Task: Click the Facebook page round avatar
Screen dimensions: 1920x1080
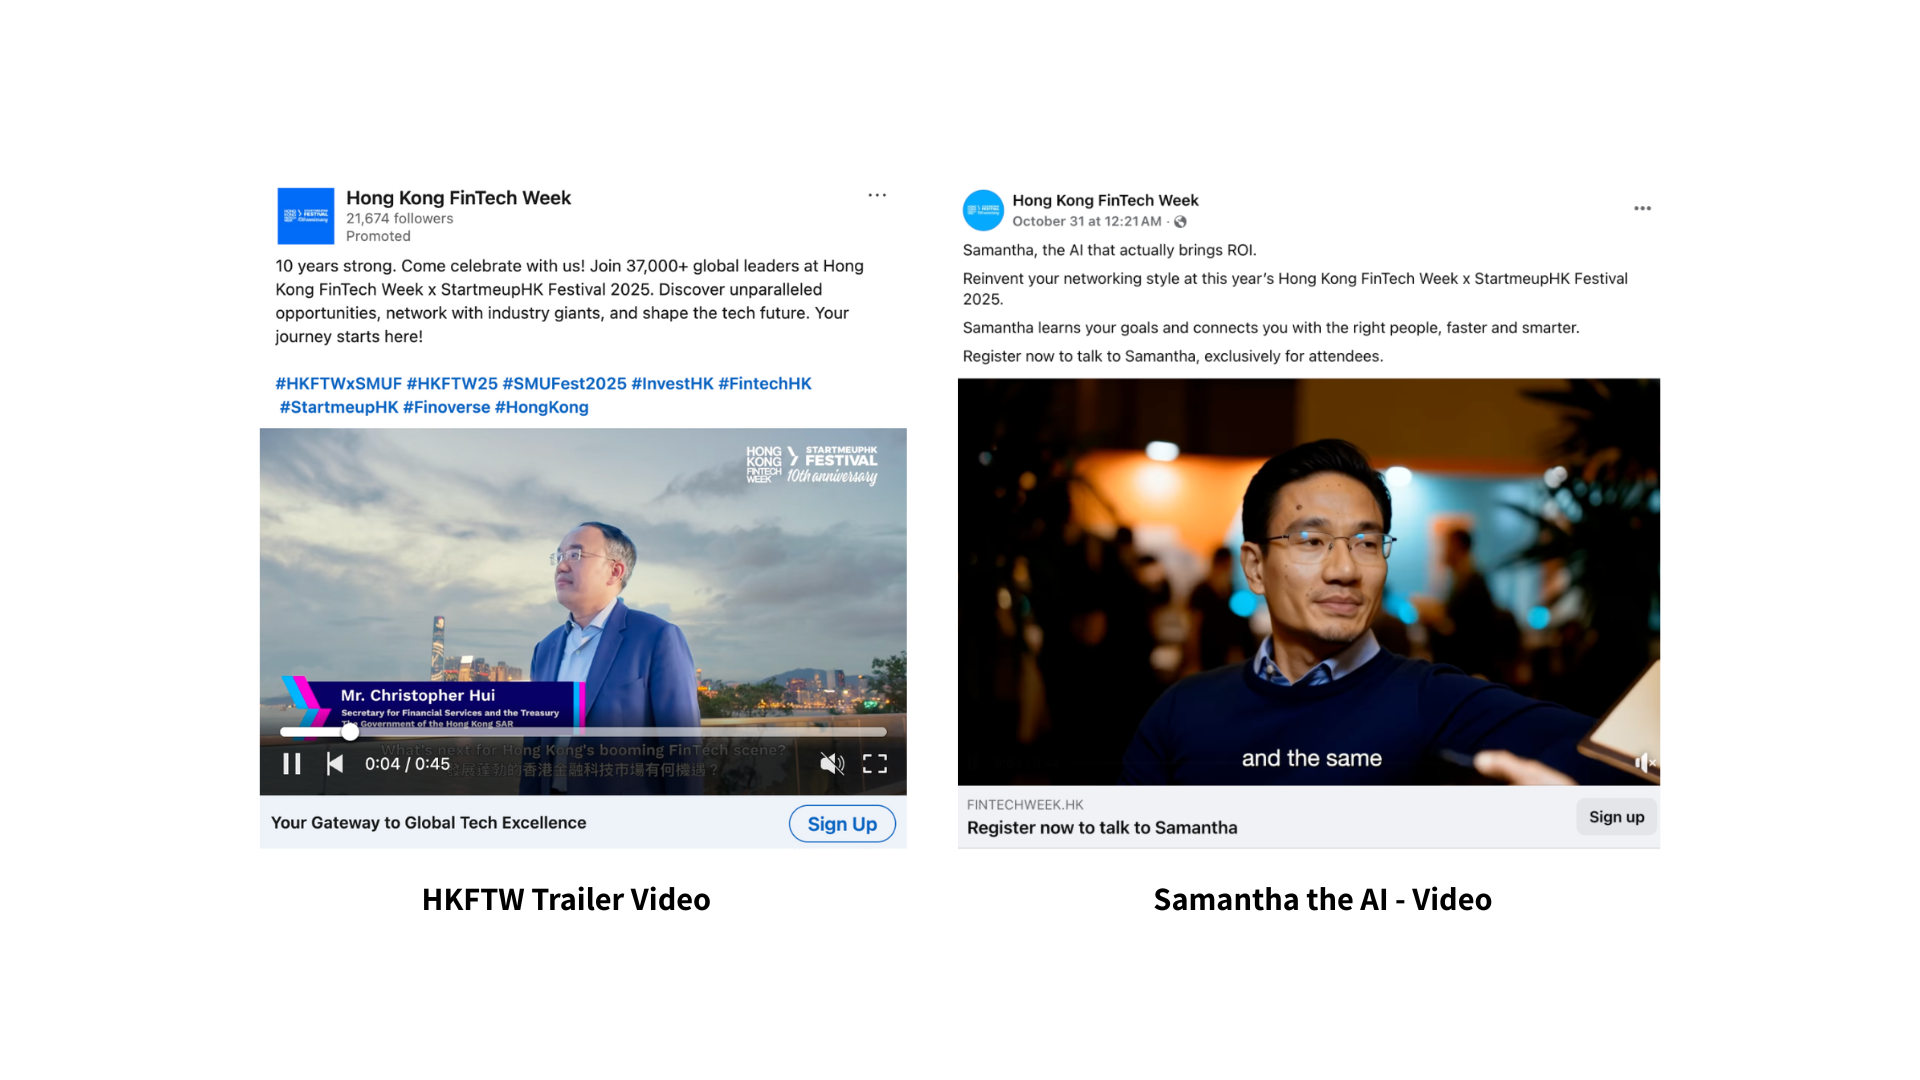Action: coord(983,210)
